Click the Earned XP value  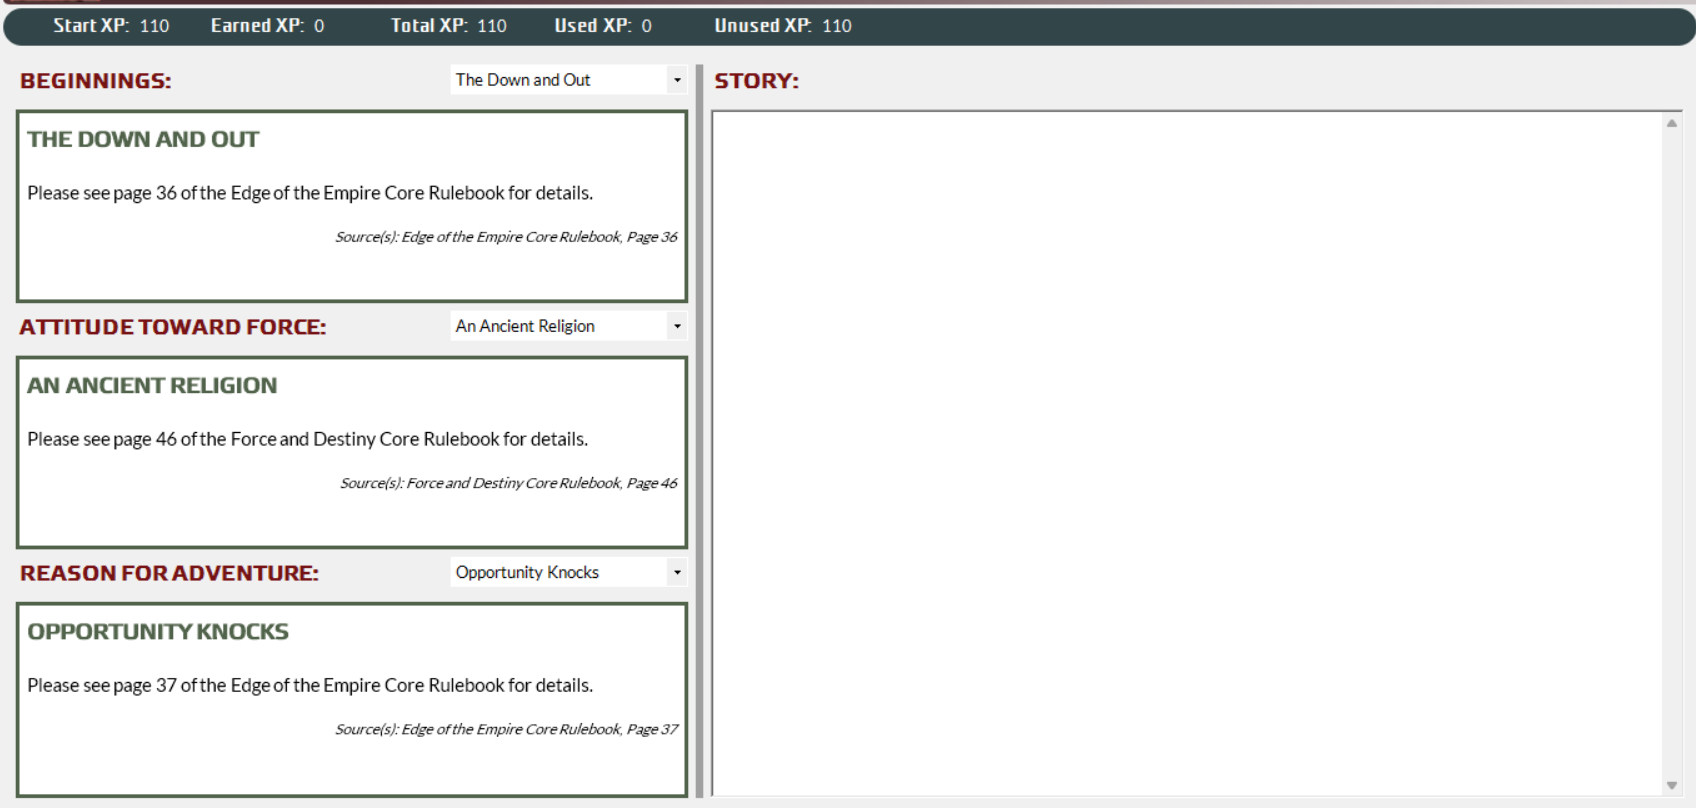pyautogui.click(x=319, y=26)
